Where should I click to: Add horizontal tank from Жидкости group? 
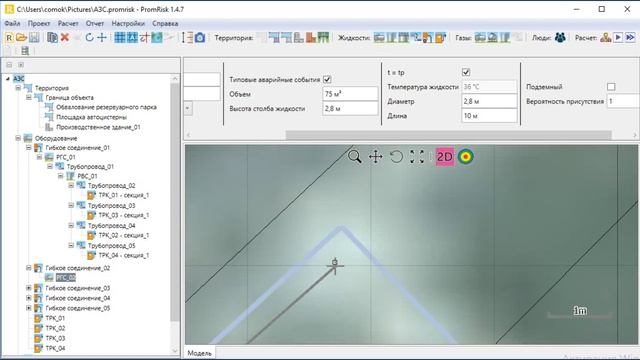(x=379, y=38)
